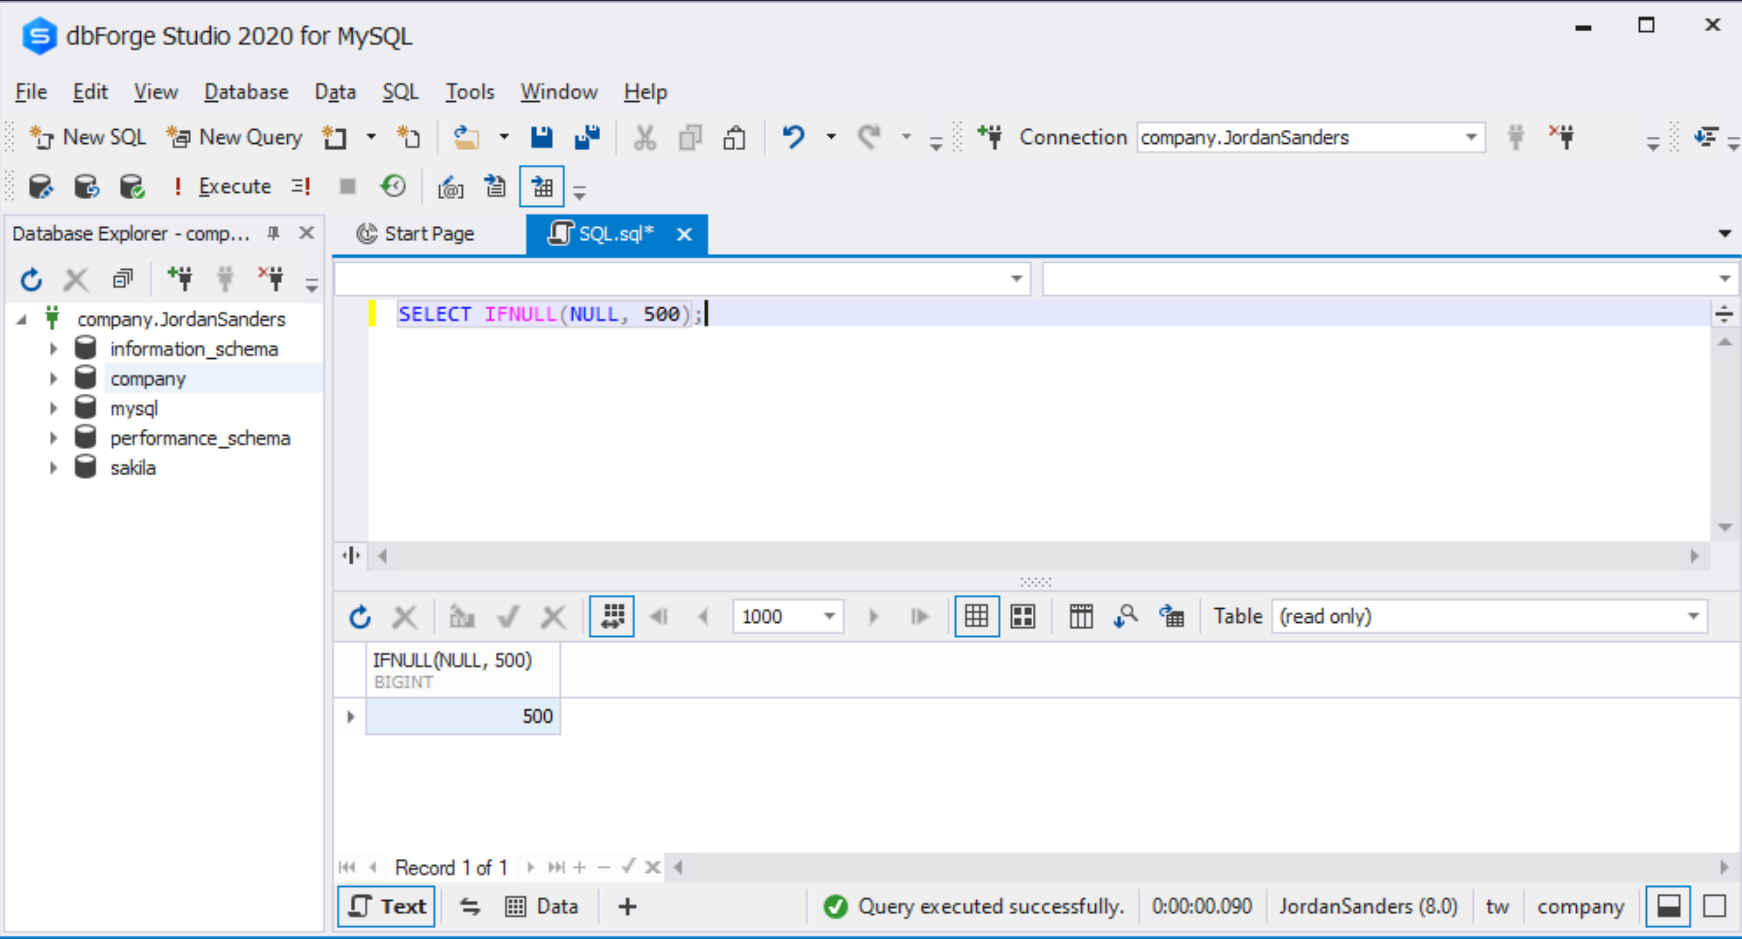Toggle the full view layout icon in status bar
The width and height of the screenshot is (1742, 939).
click(x=1715, y=906)
